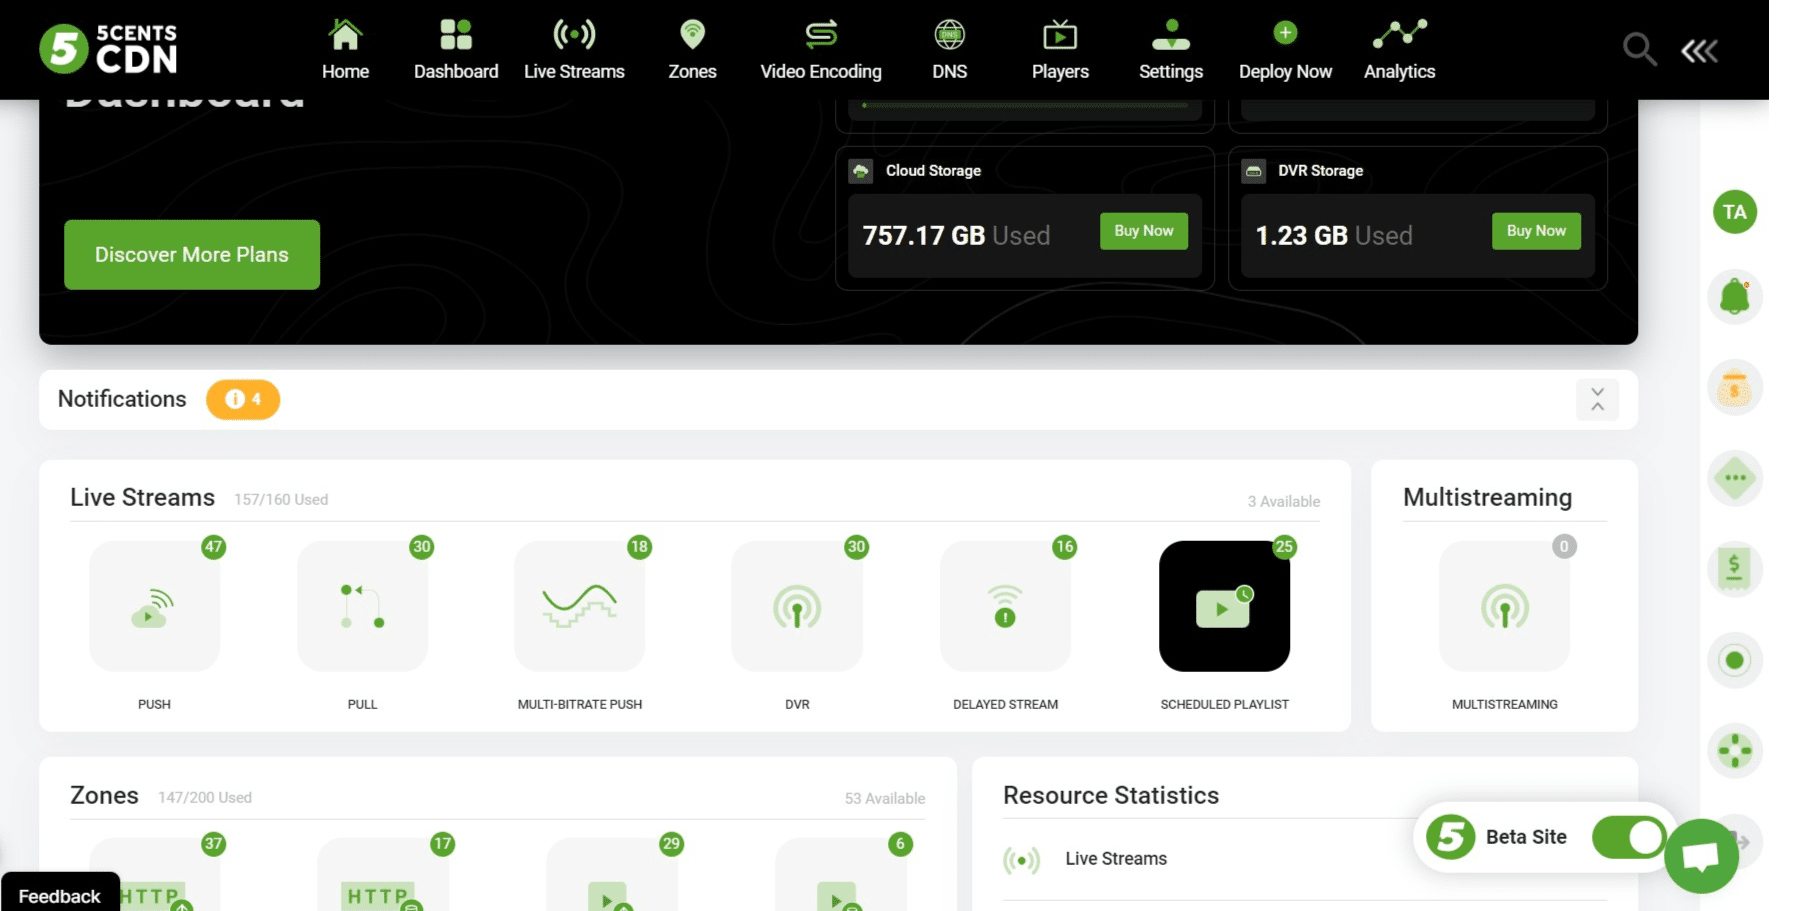The image size is (1813, 911).
Task: Click Deploy Now in the navigation
Action: 1285,50
